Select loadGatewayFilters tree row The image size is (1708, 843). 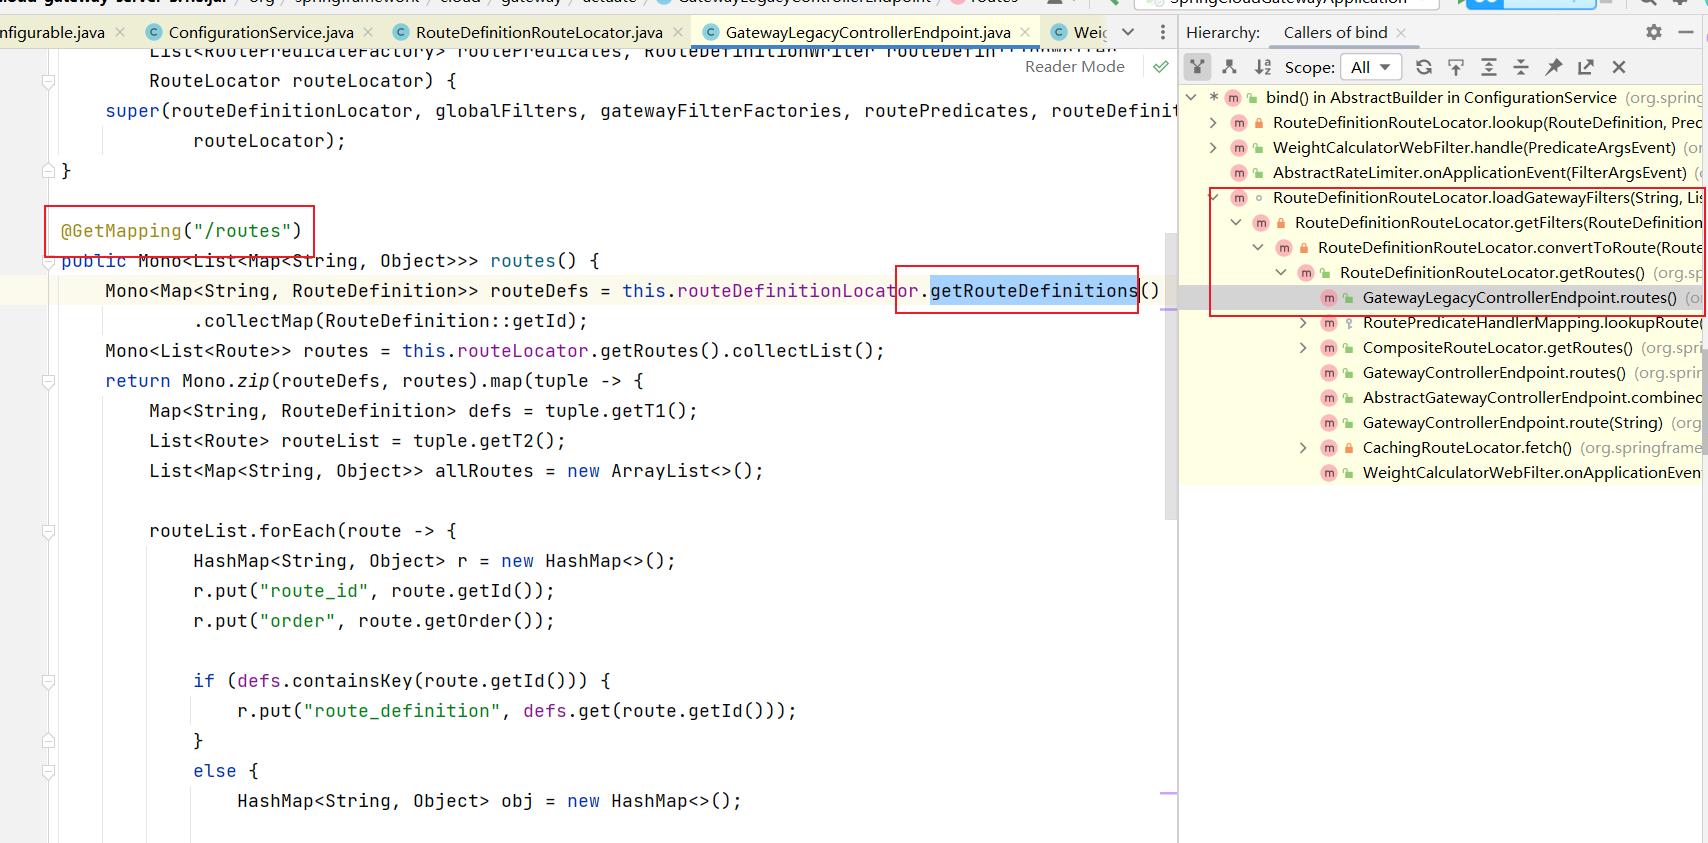click(1443, 197)
